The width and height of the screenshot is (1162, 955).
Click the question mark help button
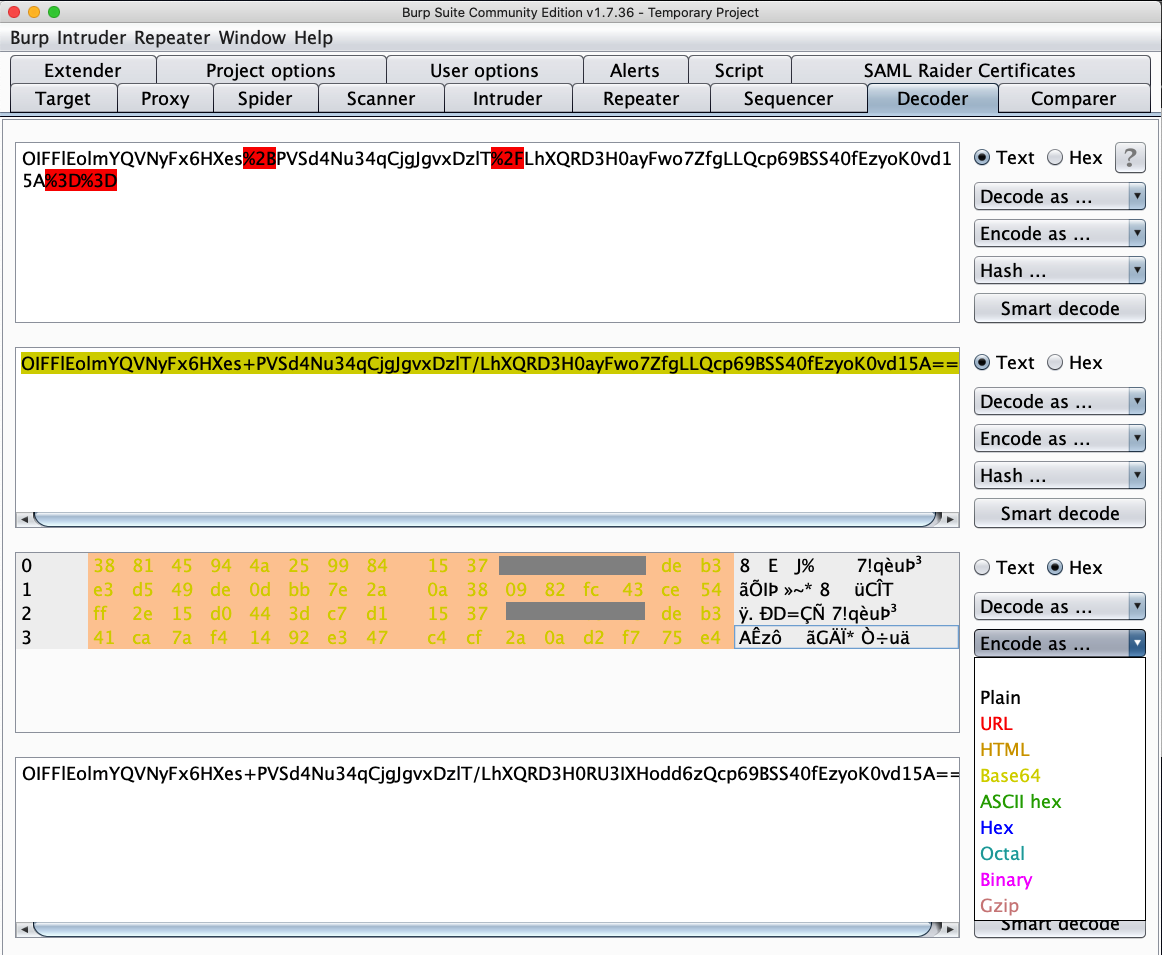(1130, 158)
